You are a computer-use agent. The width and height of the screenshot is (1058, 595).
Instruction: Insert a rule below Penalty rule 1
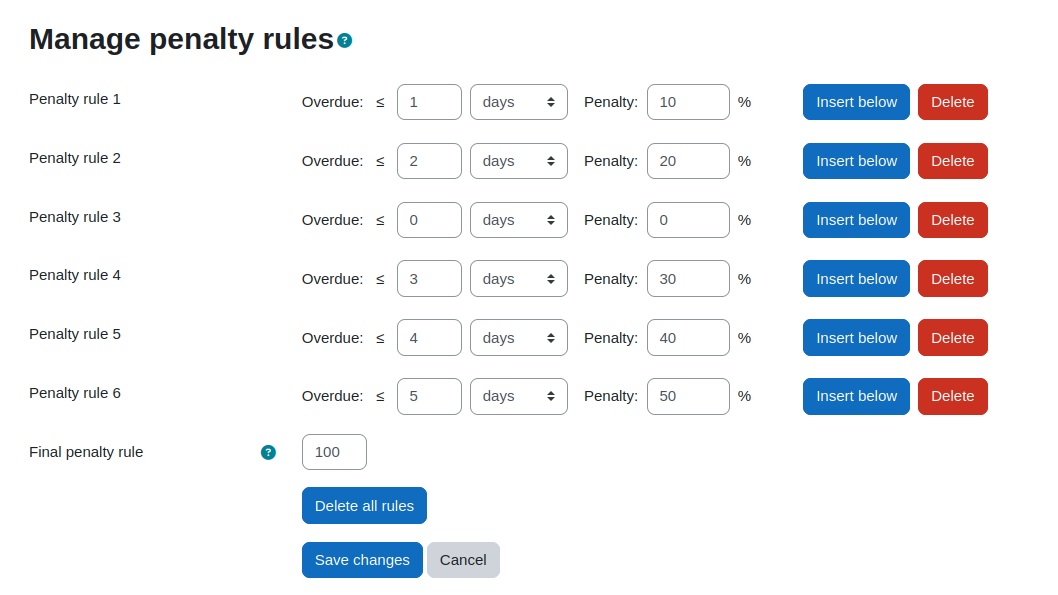[856, 102]
